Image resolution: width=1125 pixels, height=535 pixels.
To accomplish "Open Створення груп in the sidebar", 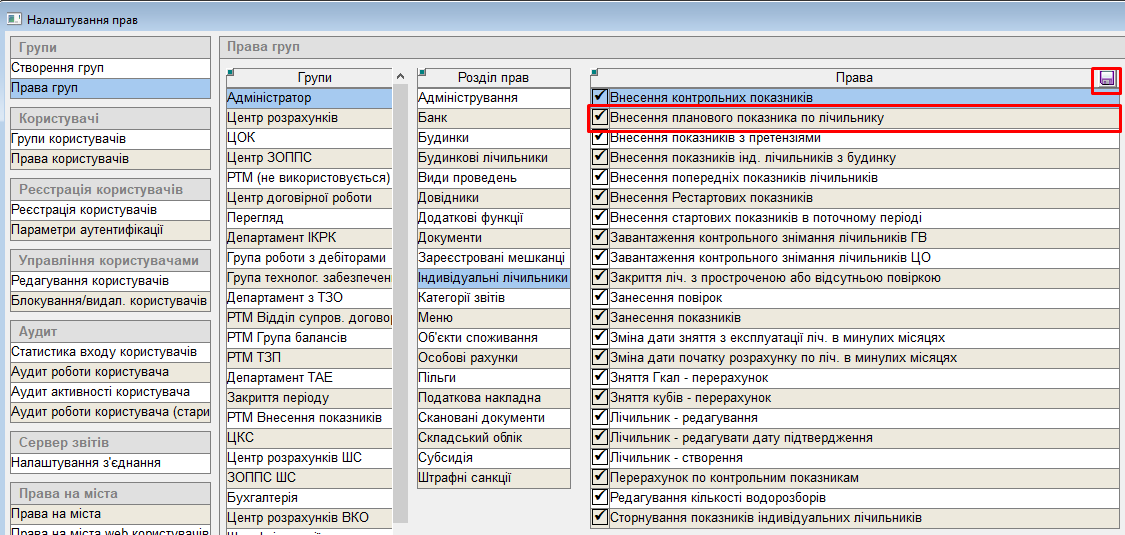I will pyautogui.click(x=58, y=68).
